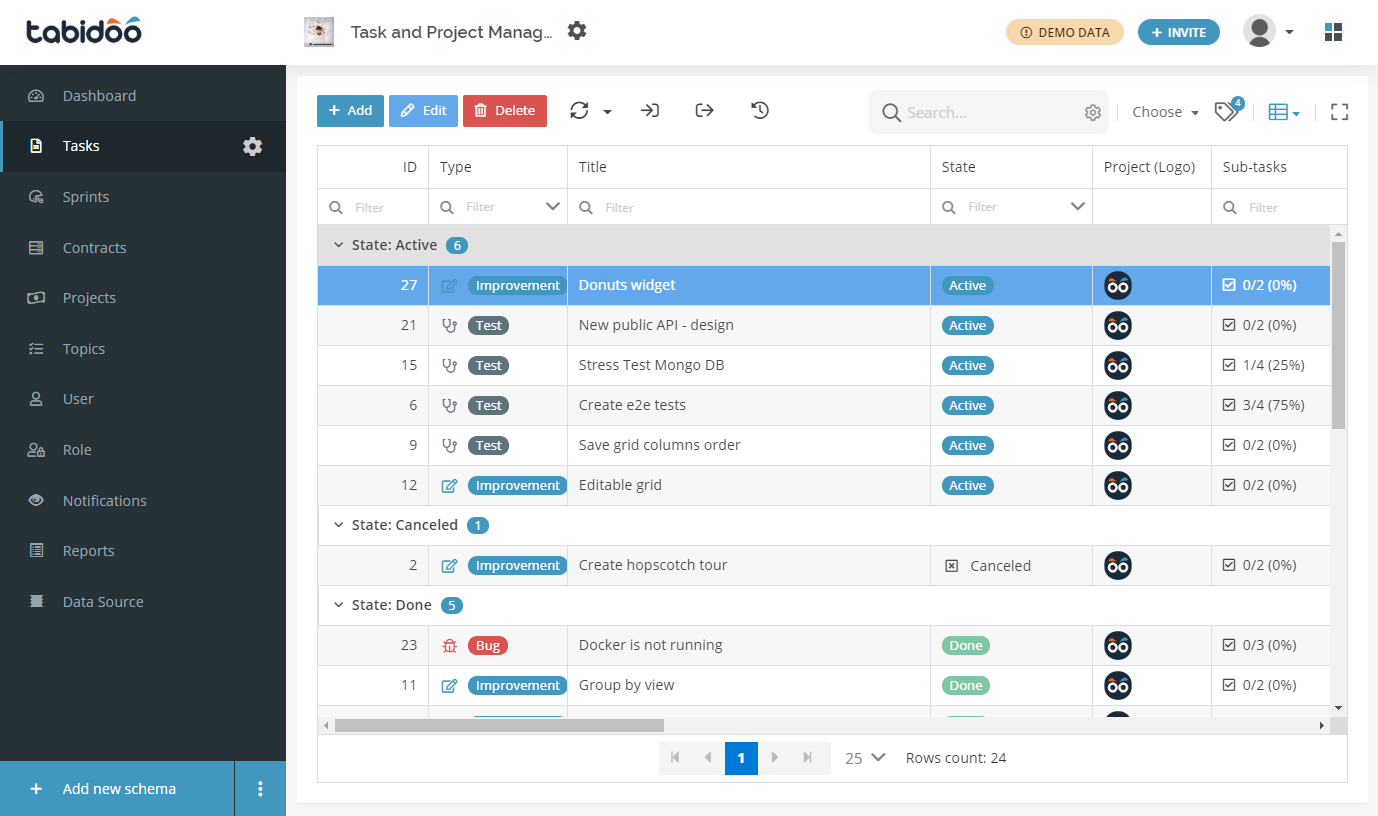The width and height of the screenshot is (1378, 816).
Task: Click sub-tasks checkbox for New public API
Action: tap(1229, 325)
